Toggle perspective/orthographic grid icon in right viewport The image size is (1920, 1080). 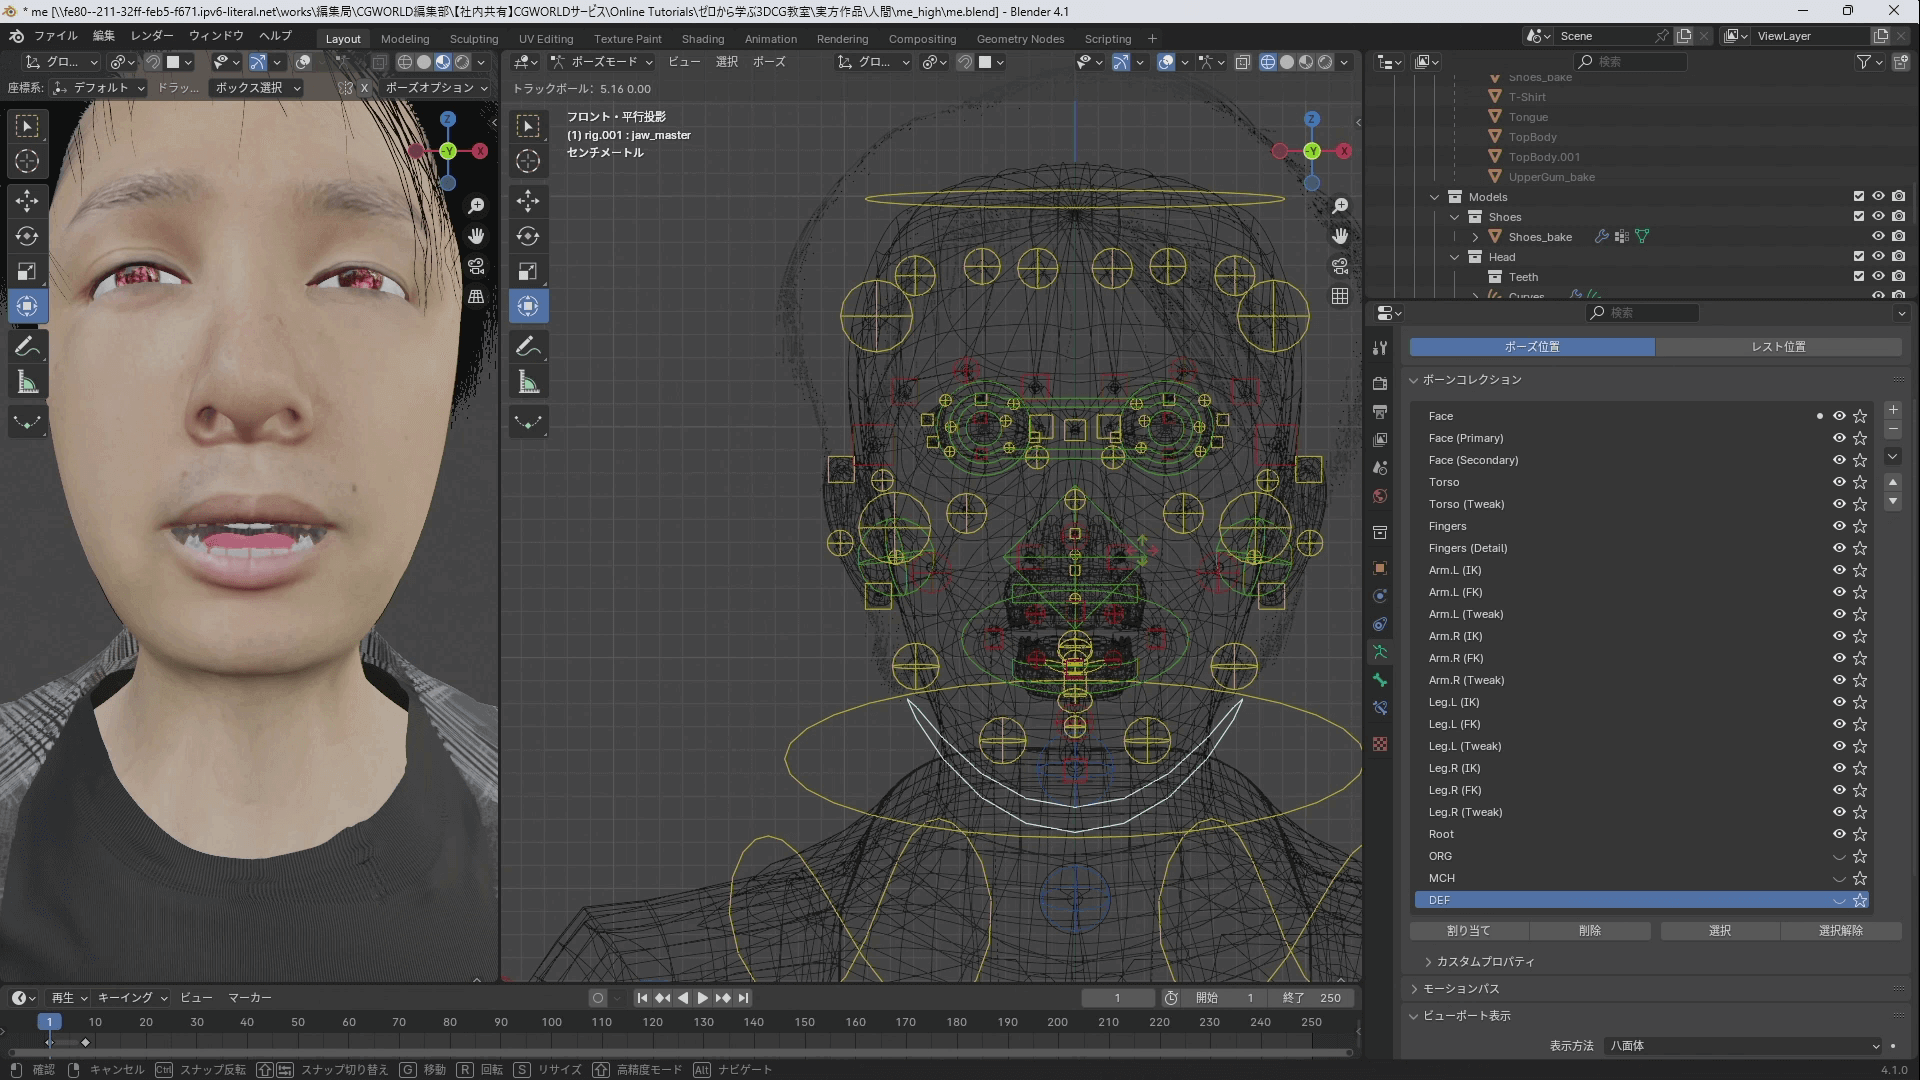coord(1340,296)
